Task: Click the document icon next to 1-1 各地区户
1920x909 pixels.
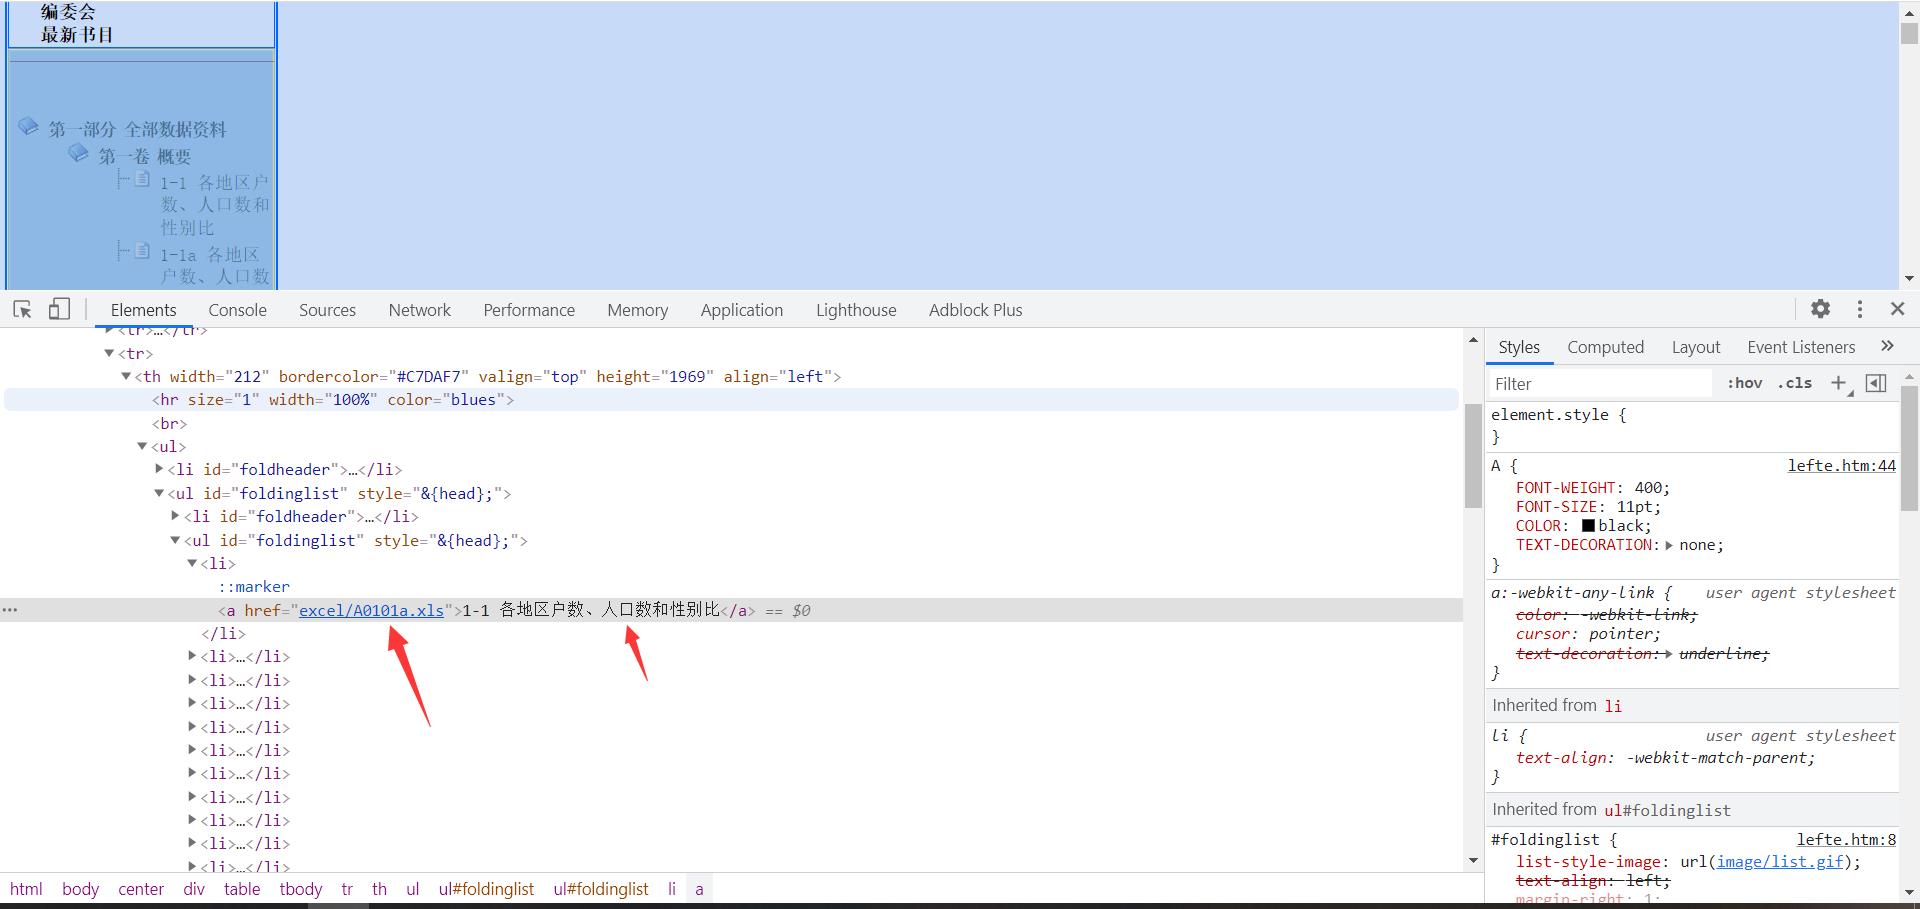Action: [x=142, y=180]
